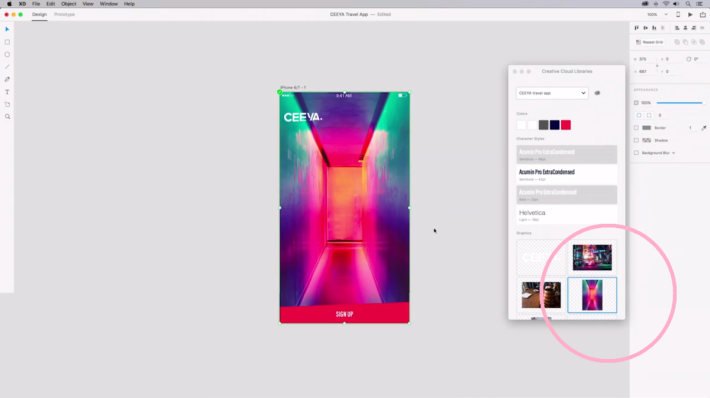
Task: Expand the Background Blur options arrow
Action: [674, 153]
